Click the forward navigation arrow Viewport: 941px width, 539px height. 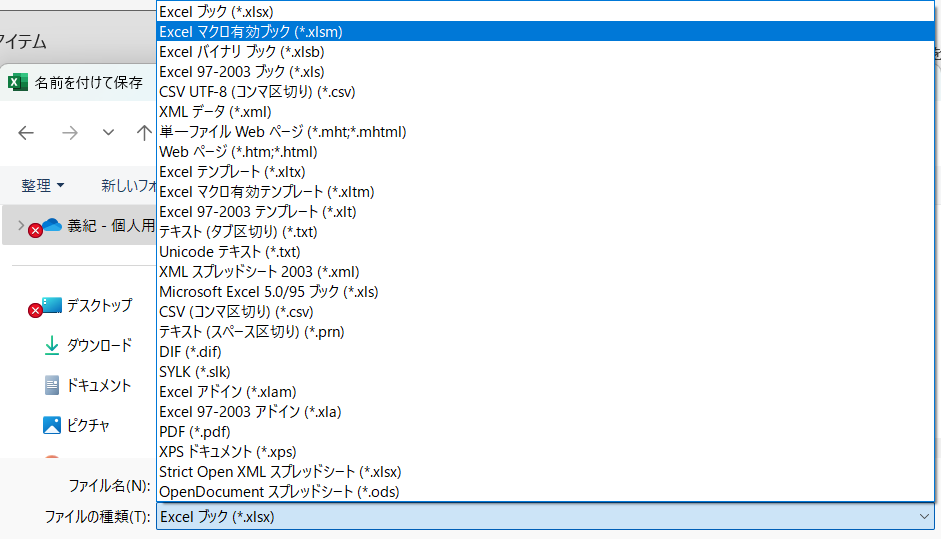tap(70, 132)
